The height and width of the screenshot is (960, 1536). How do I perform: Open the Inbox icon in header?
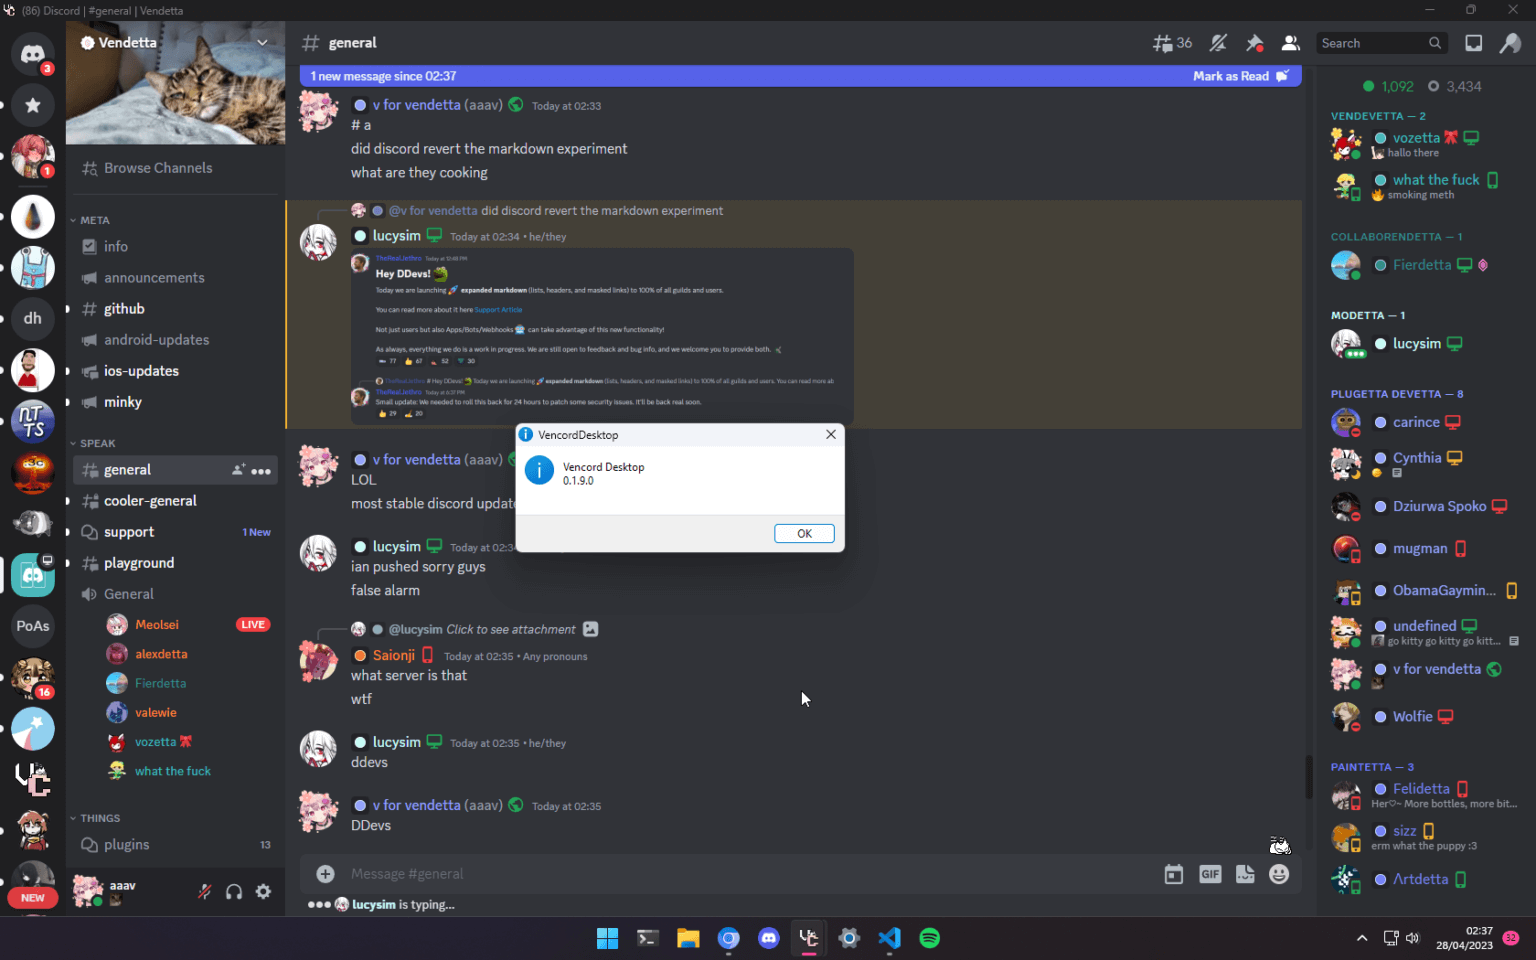1473,43
